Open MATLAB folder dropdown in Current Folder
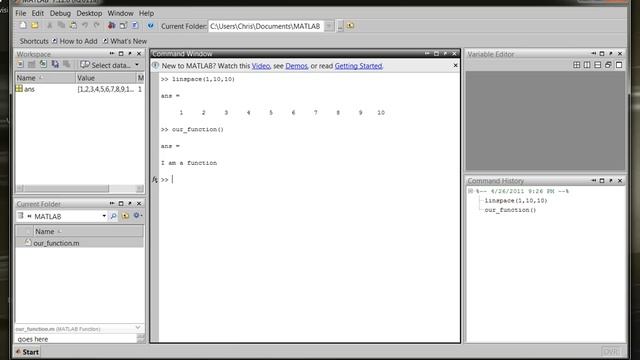640x360 pixels. (104, 216)
